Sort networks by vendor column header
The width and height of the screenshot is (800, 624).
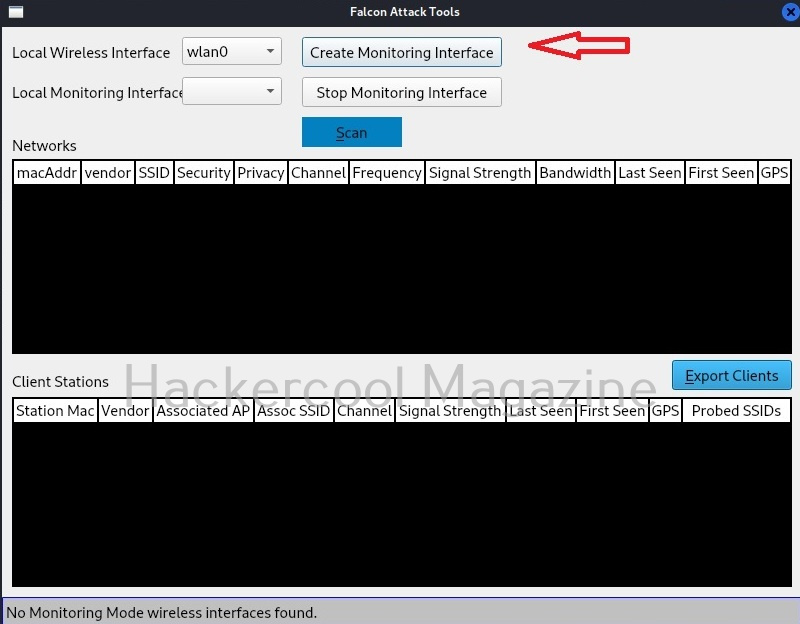pos(108,172)
